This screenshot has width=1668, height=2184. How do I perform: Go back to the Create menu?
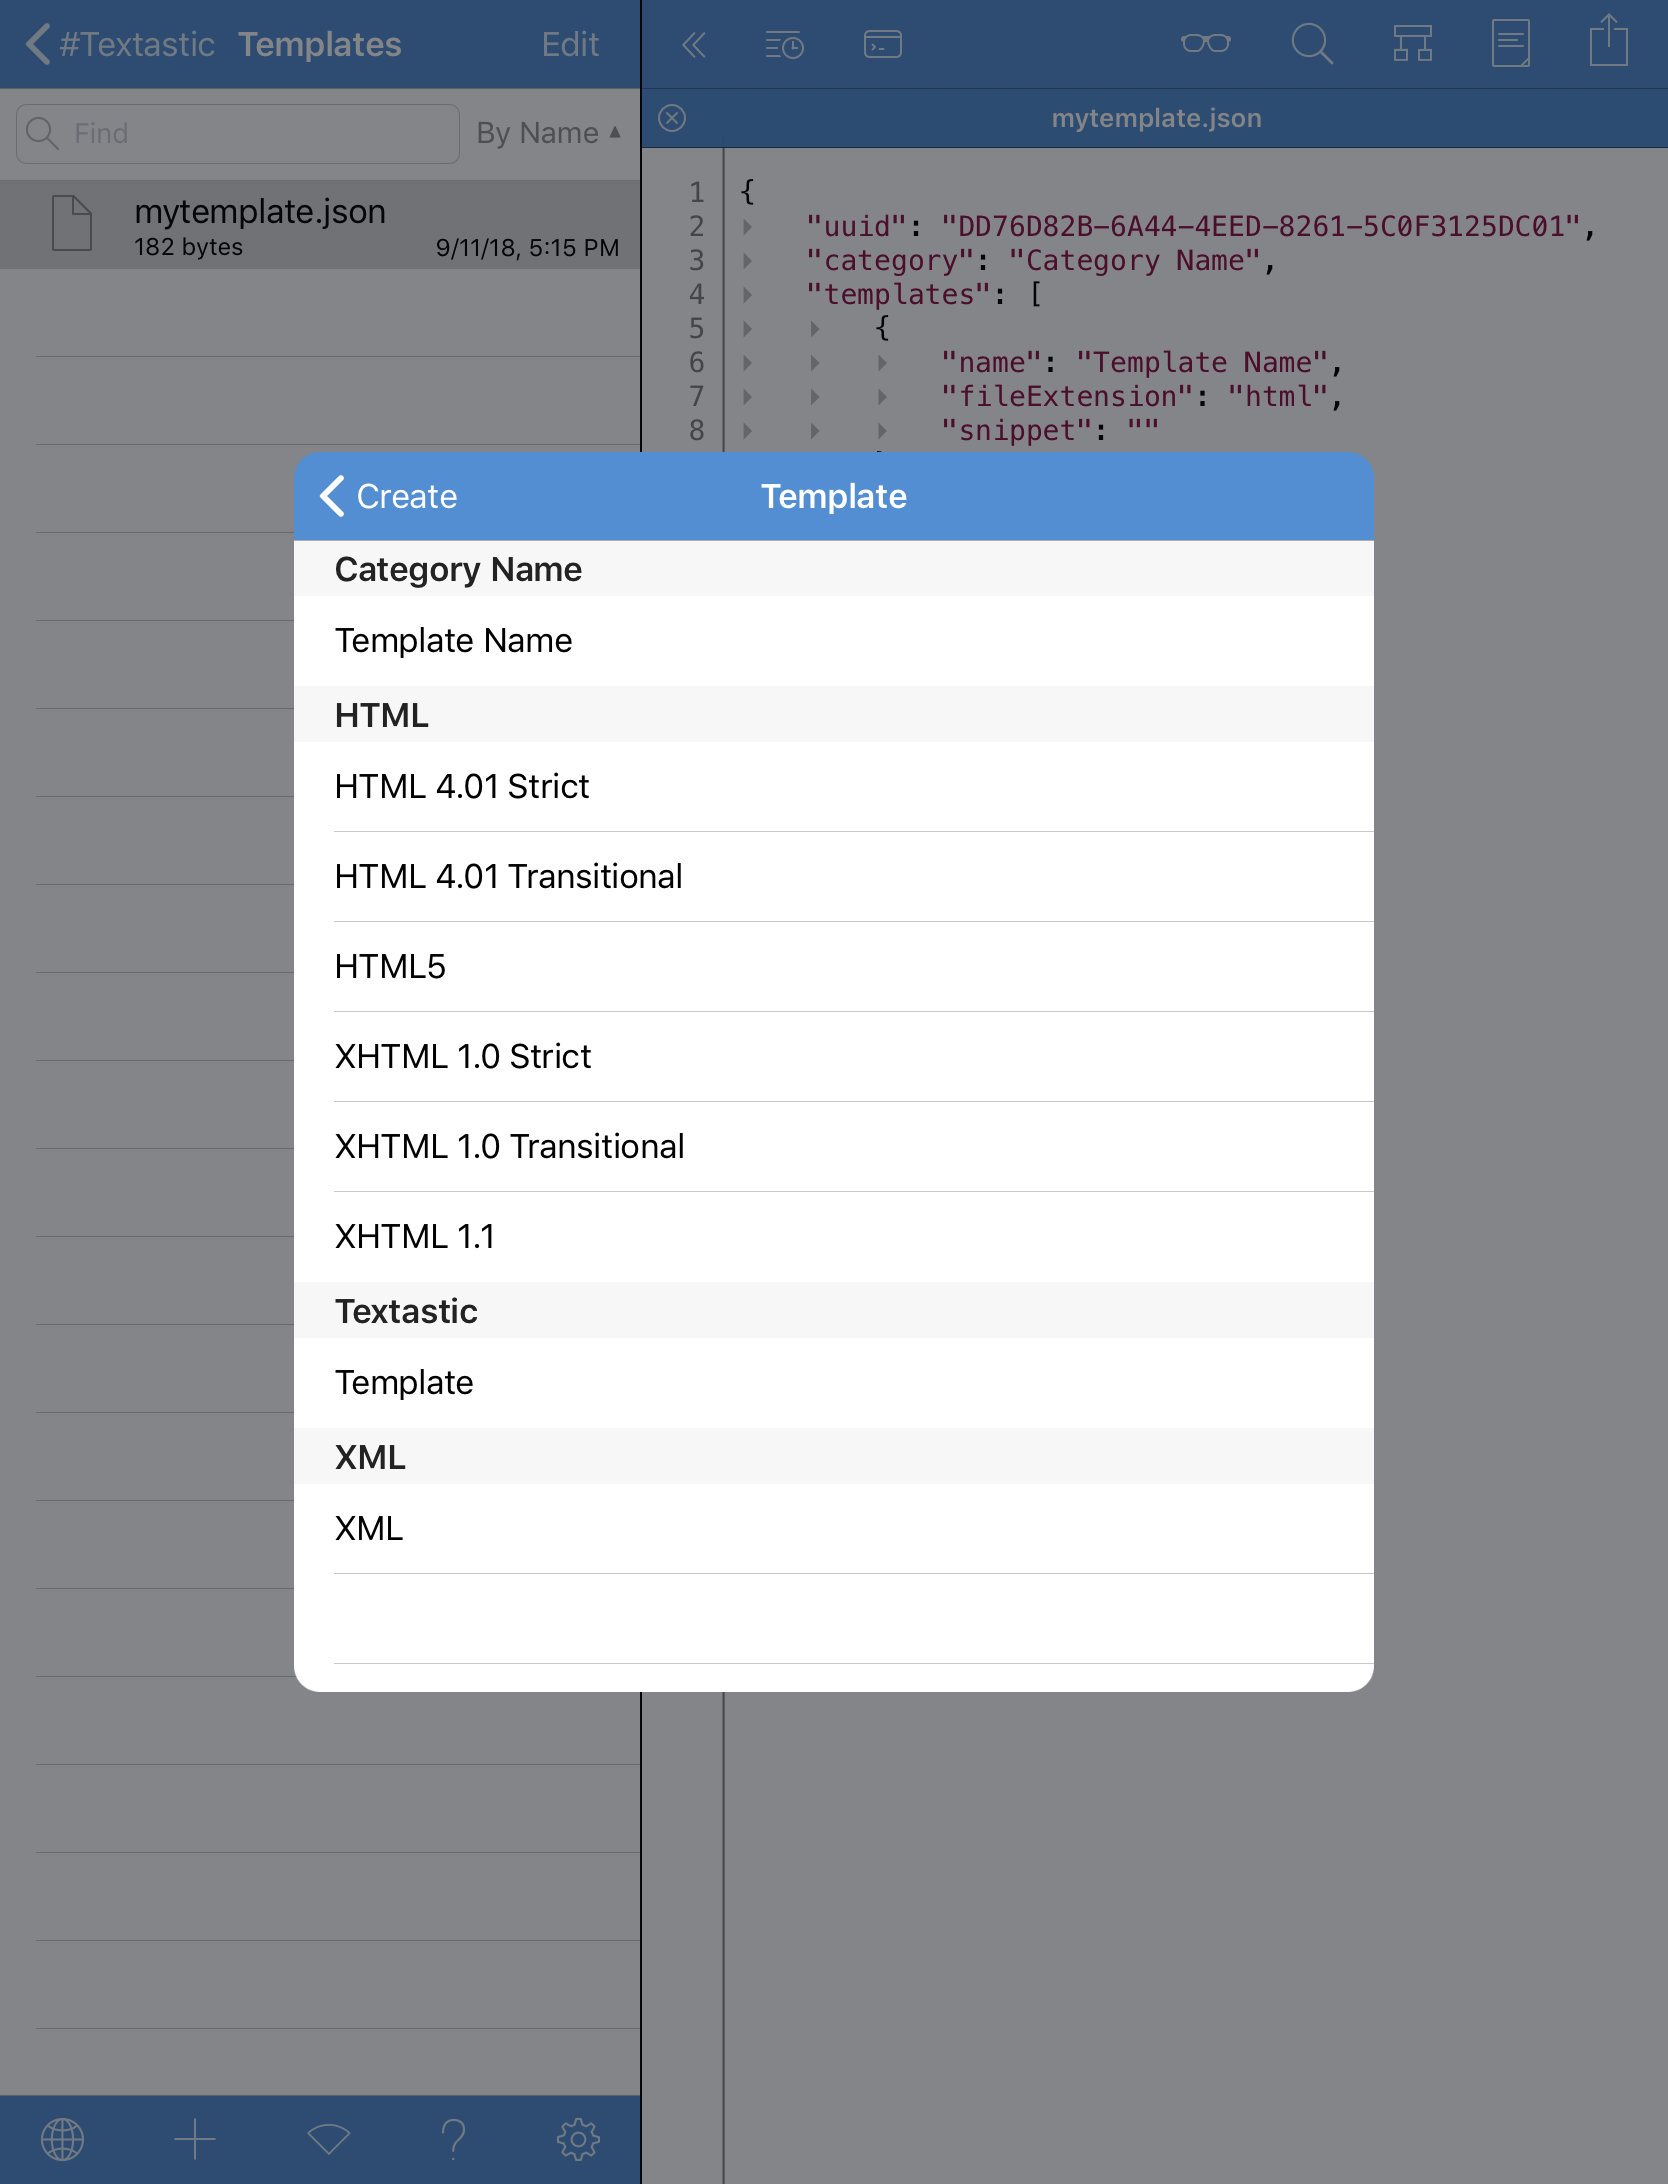[x=389, y=496]
